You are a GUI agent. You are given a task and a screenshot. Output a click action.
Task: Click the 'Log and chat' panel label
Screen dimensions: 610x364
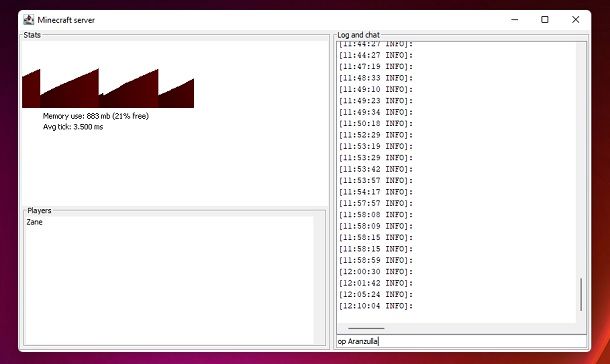pos(358,35)
